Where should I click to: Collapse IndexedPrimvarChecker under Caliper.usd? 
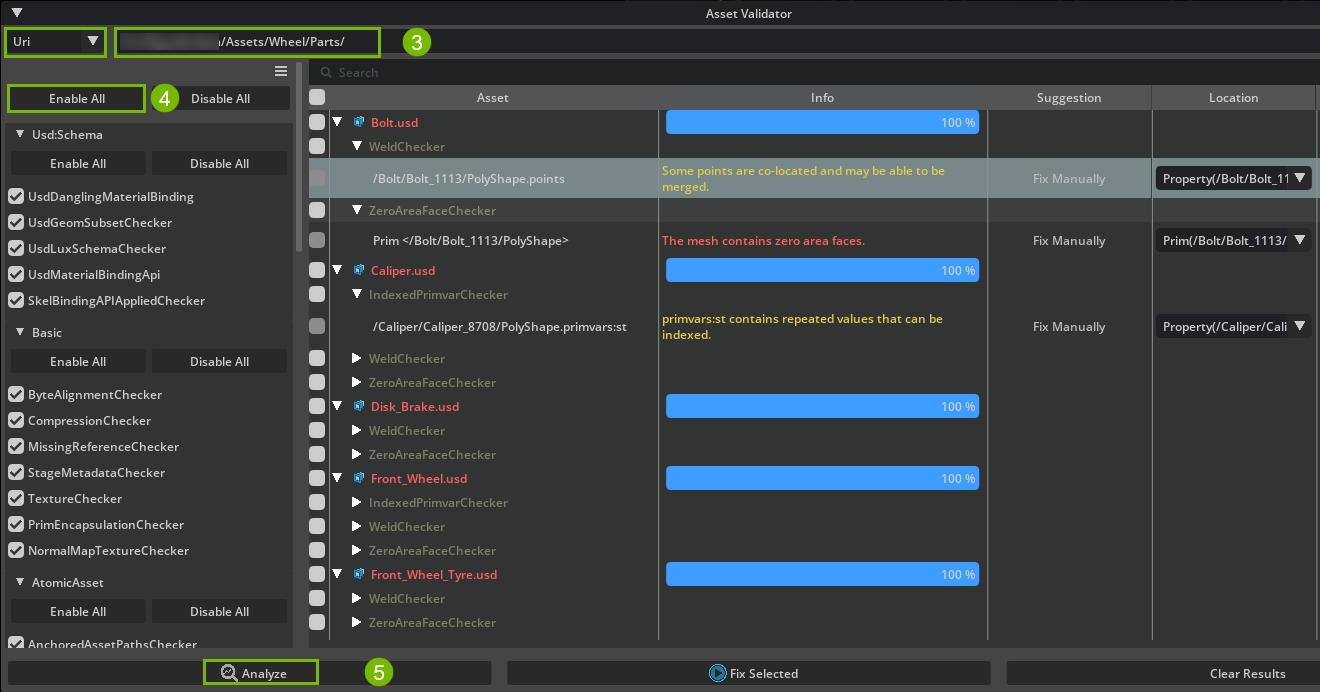coord(357,294)
